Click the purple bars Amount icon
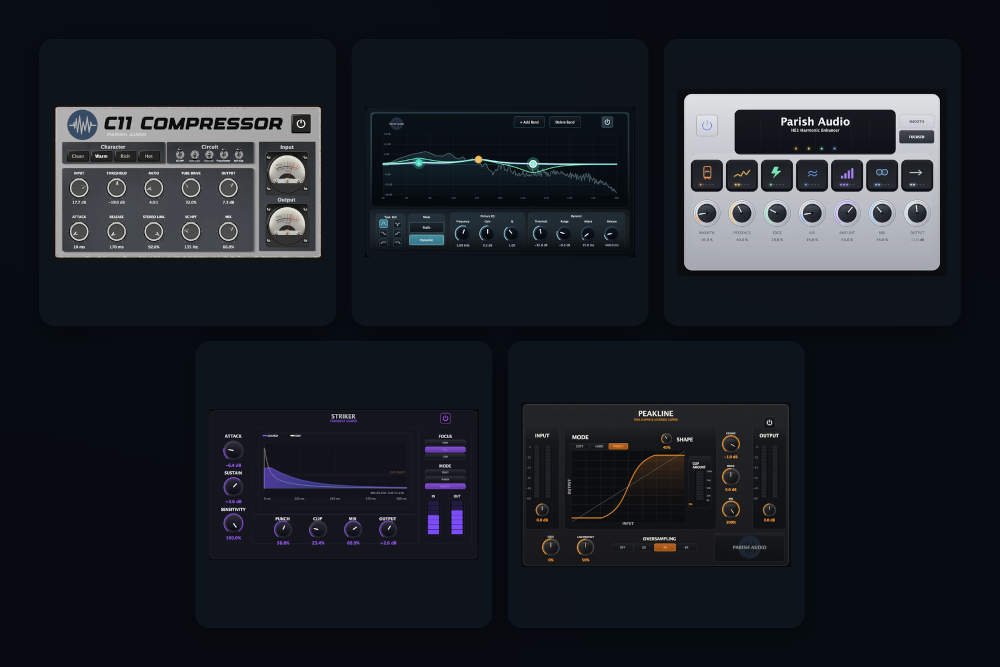Screen dimensions: 1000x667 (847, 175)
